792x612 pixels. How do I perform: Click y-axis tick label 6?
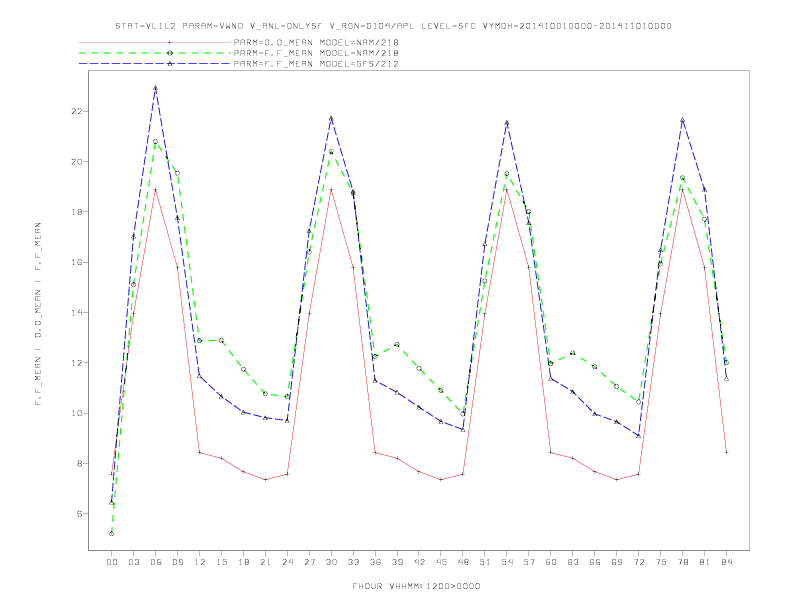coord(80,514)
